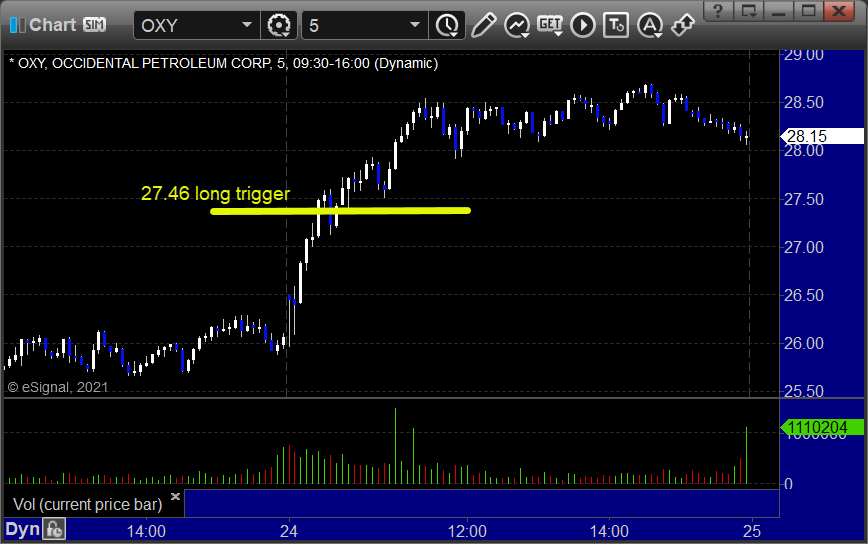This screenshot has height=544, width=868.
Task: Select the yellow trigger line on chart
Action: [340, 211]
